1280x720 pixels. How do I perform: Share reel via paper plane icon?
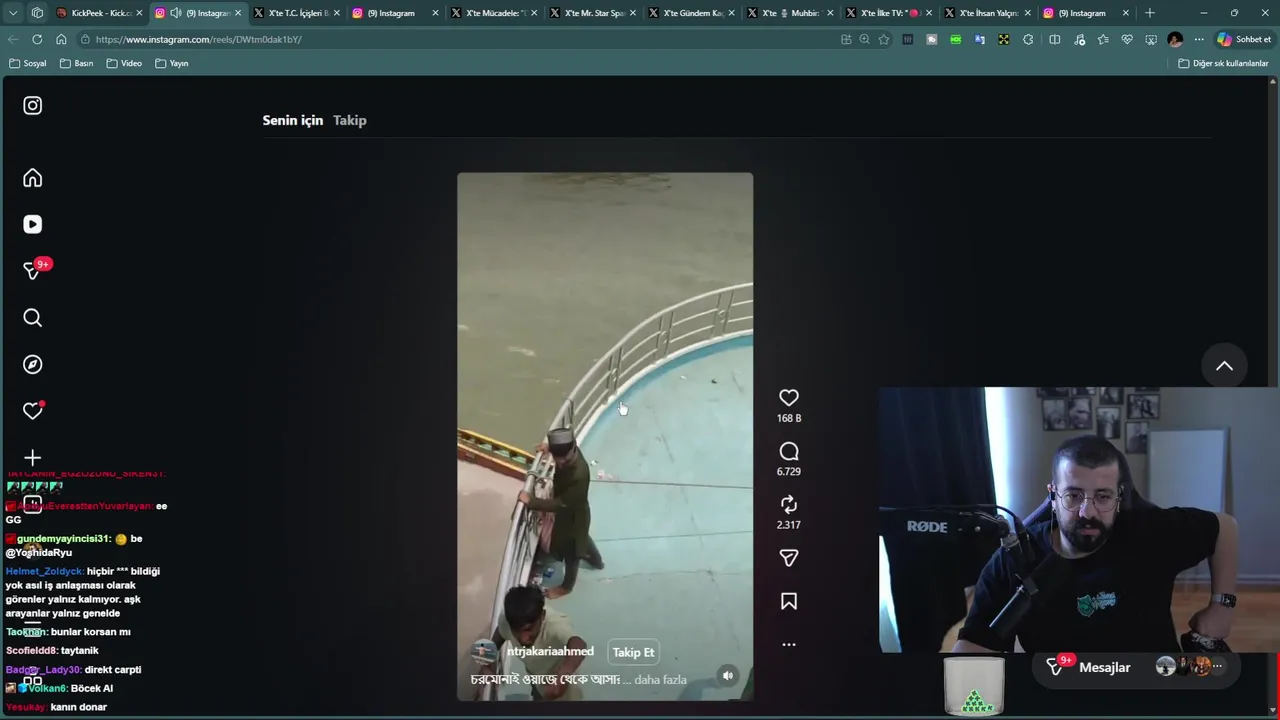(x=789, y=558)
